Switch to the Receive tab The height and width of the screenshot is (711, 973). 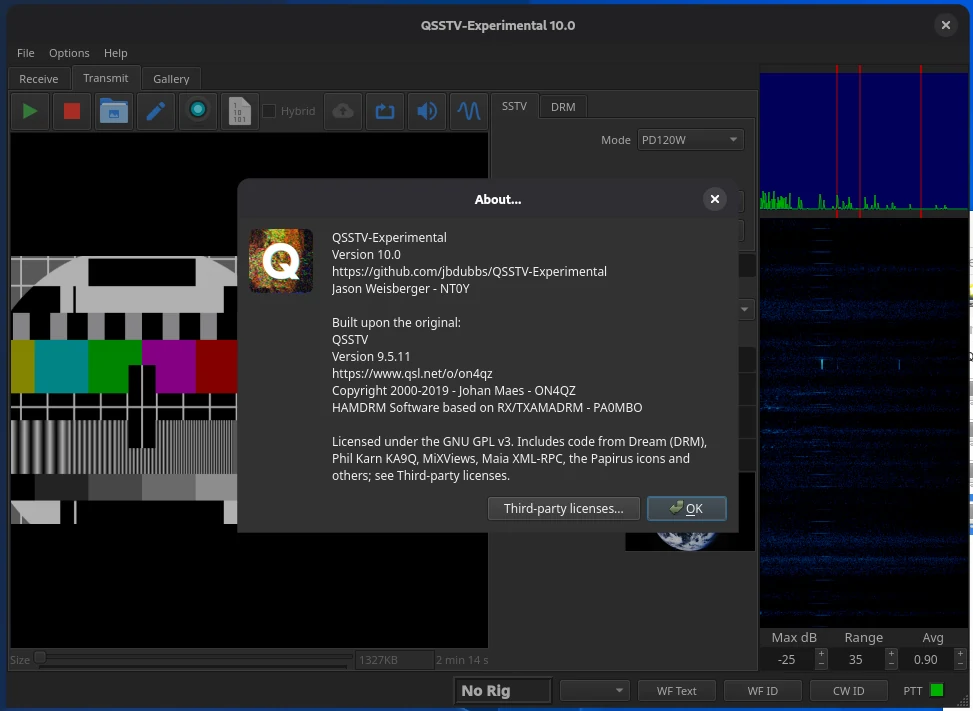click(x=38, y=79)
